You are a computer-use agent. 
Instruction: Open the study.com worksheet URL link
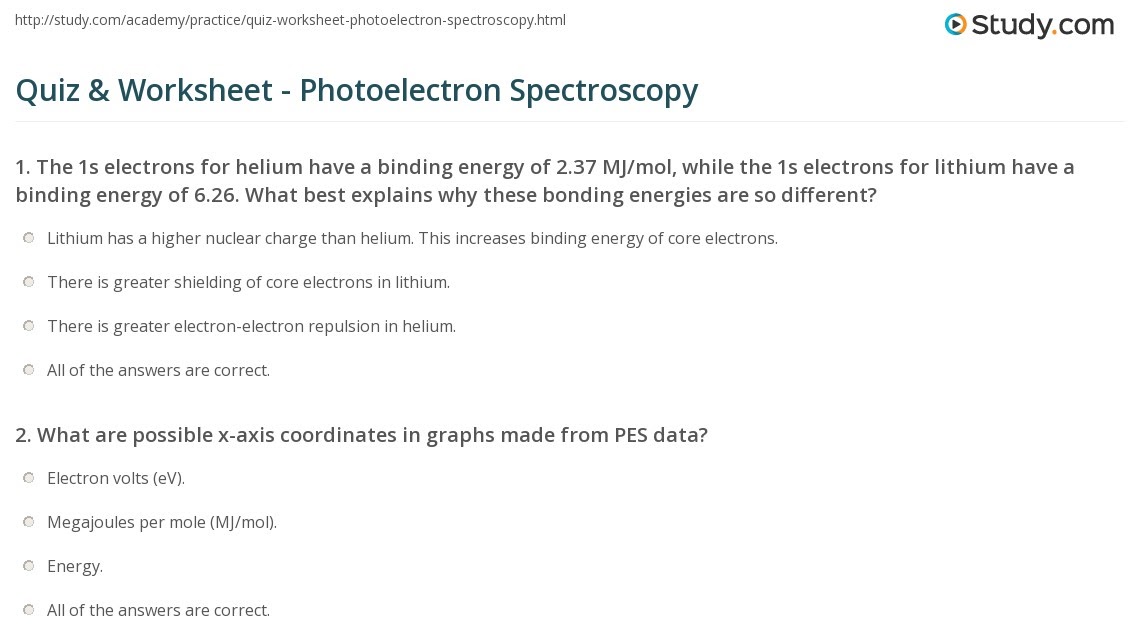coord(290,20)
